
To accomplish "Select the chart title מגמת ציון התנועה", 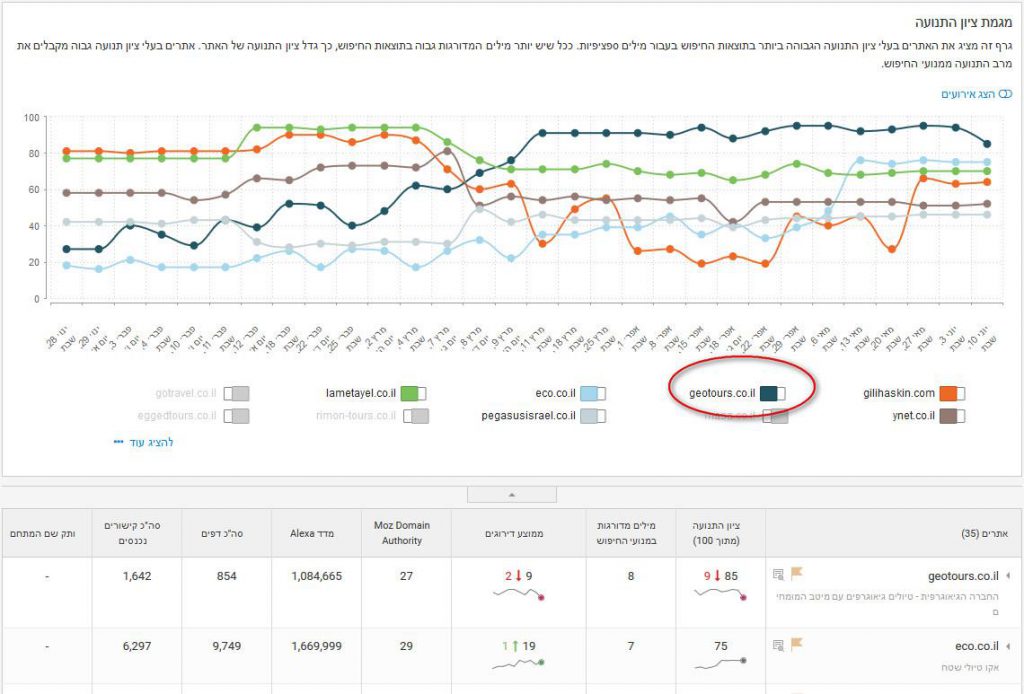I will tap(963, 23).
